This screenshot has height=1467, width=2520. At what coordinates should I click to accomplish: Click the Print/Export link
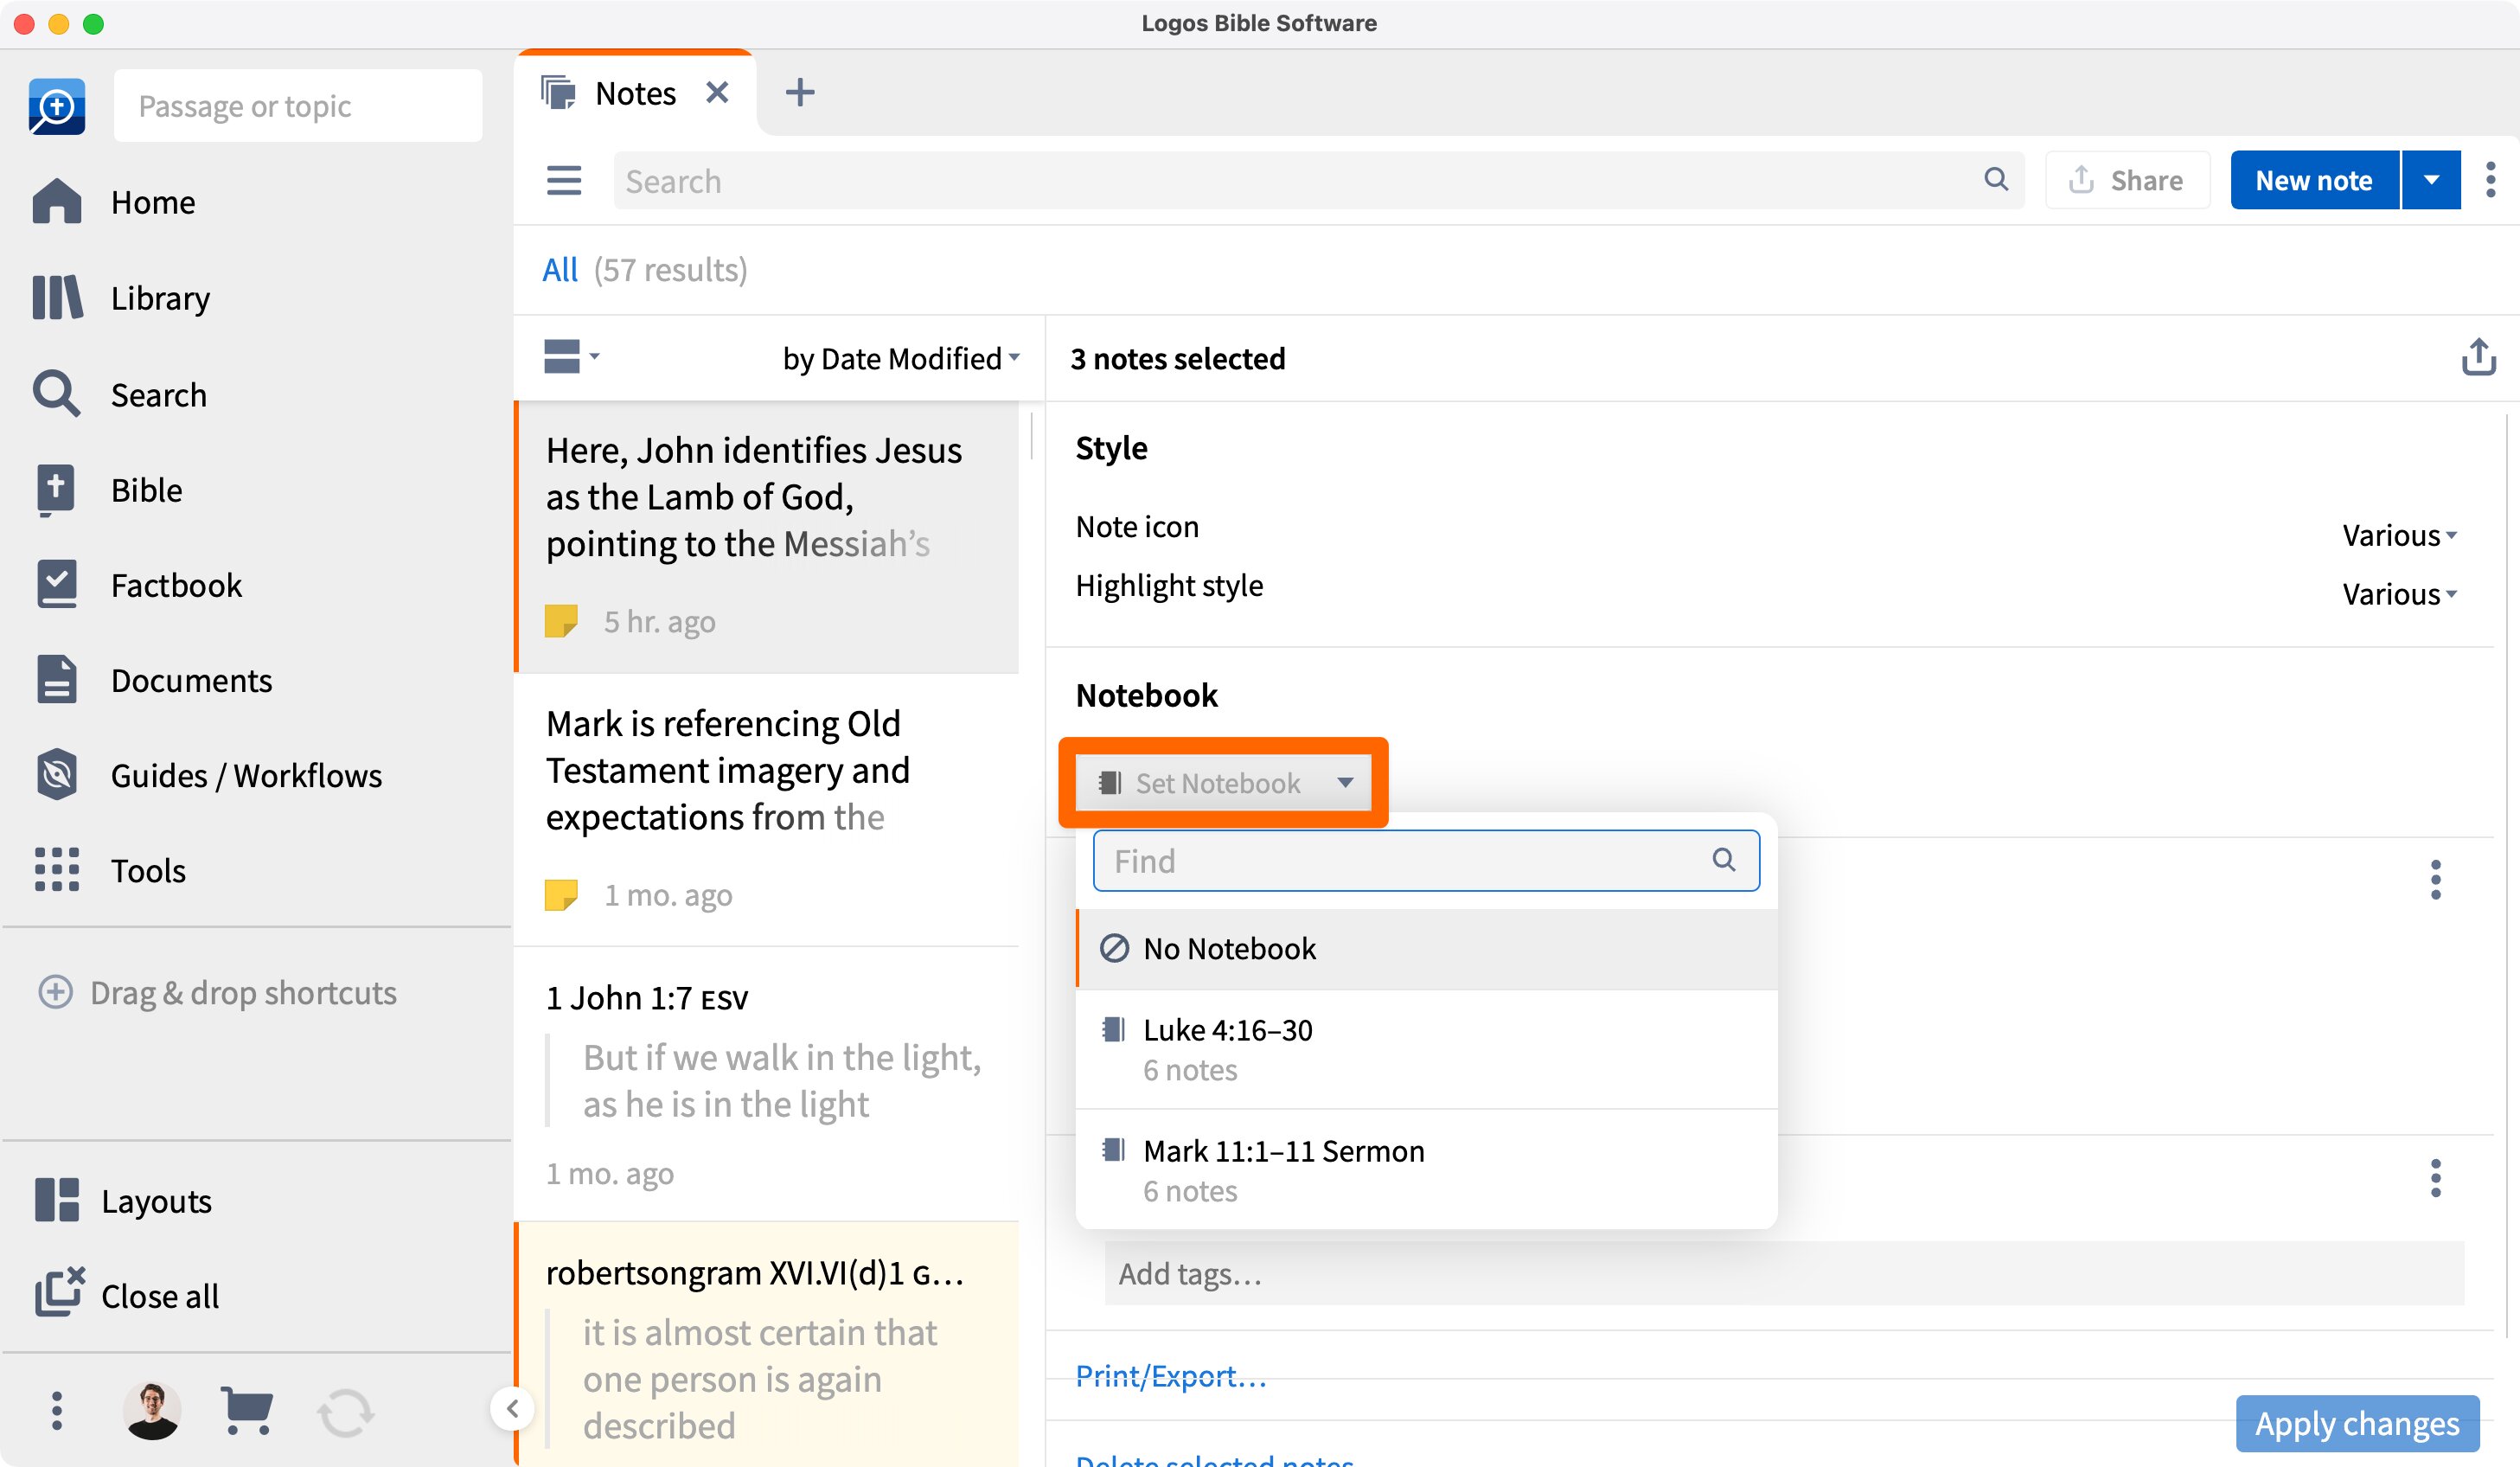click(1171, 1376)
